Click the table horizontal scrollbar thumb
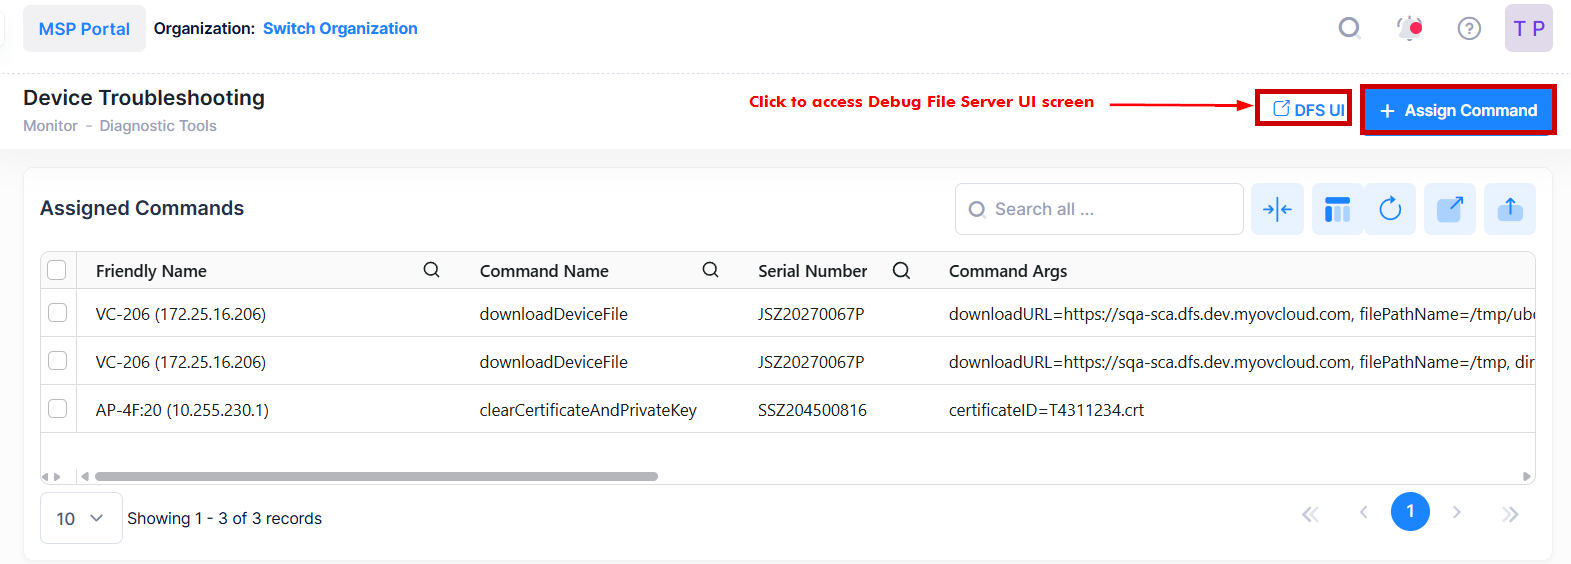This screenshot has height=564, width=1571. [376, 476]
